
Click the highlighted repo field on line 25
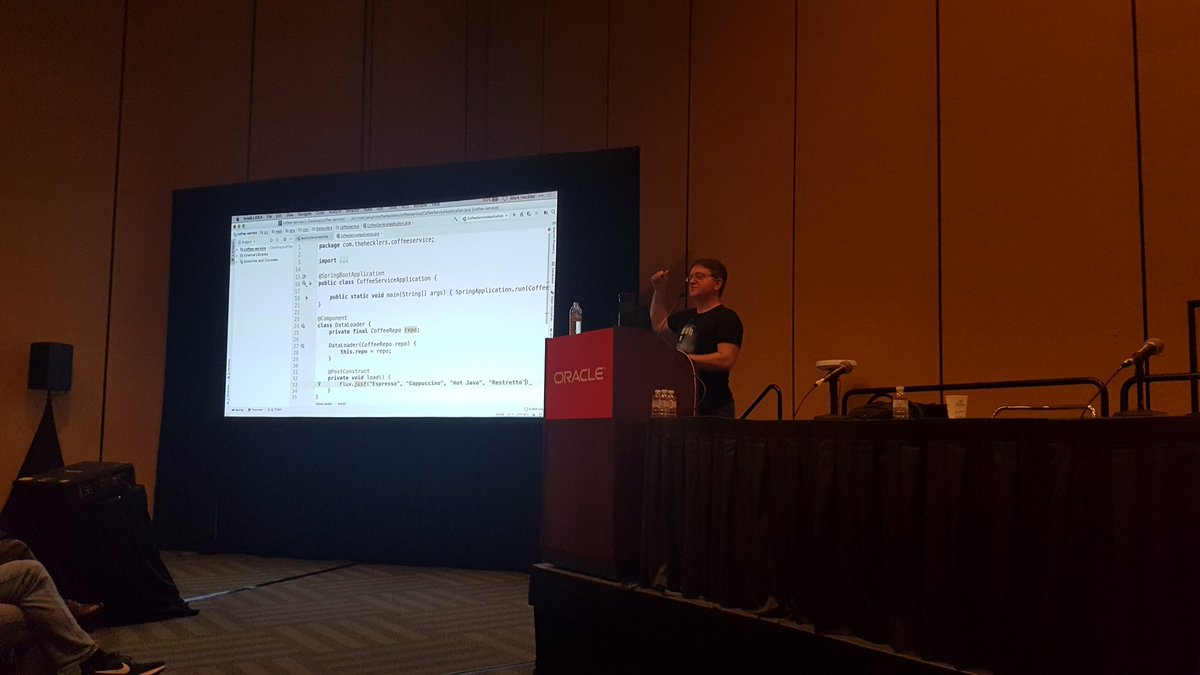pyautogui.click(x=410, y=330)
